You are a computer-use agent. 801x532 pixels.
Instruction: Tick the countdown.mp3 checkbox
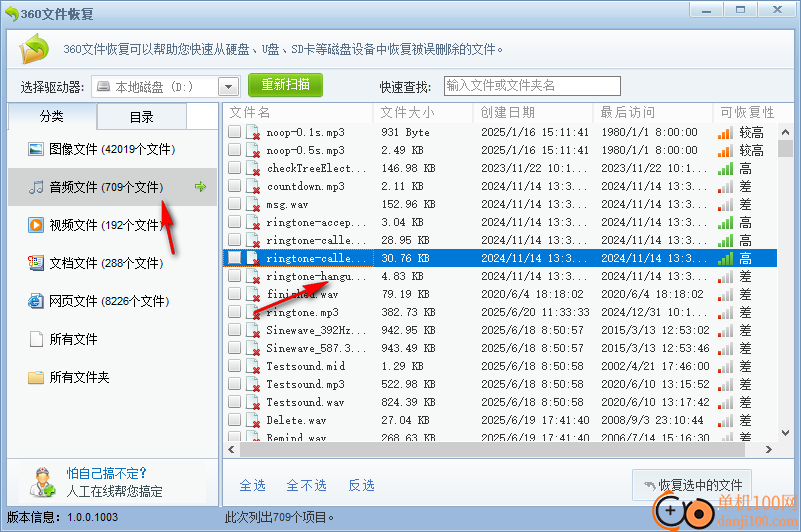click(x=234, y=186)
